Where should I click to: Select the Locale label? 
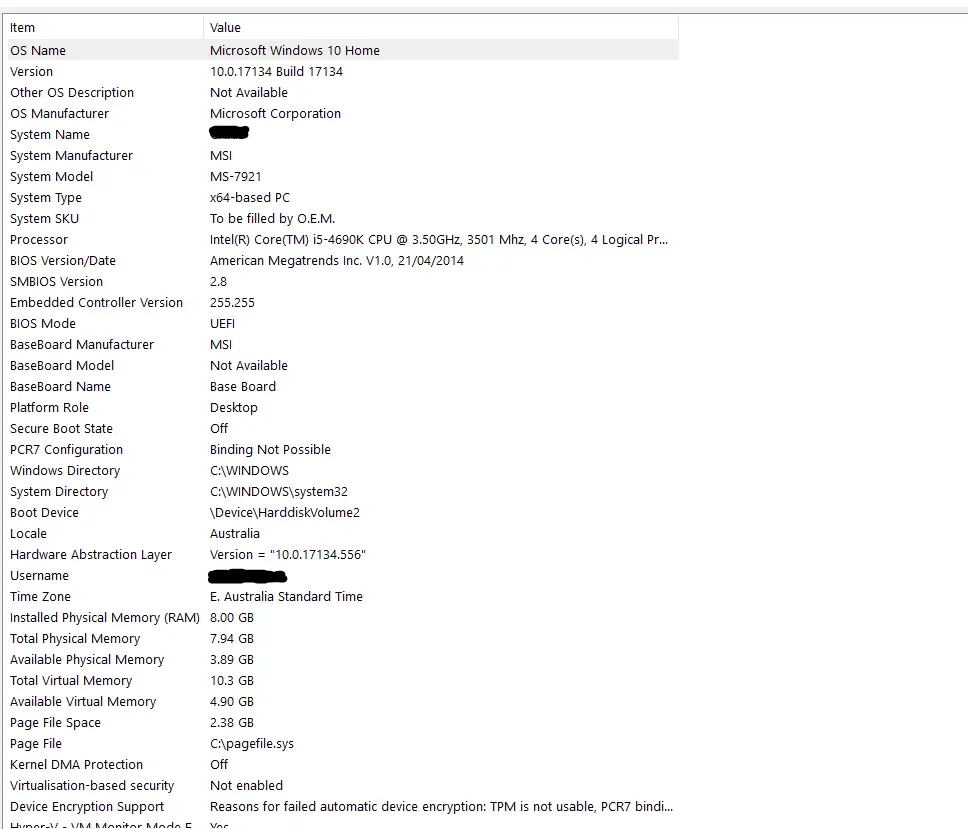tap(28, 533)
